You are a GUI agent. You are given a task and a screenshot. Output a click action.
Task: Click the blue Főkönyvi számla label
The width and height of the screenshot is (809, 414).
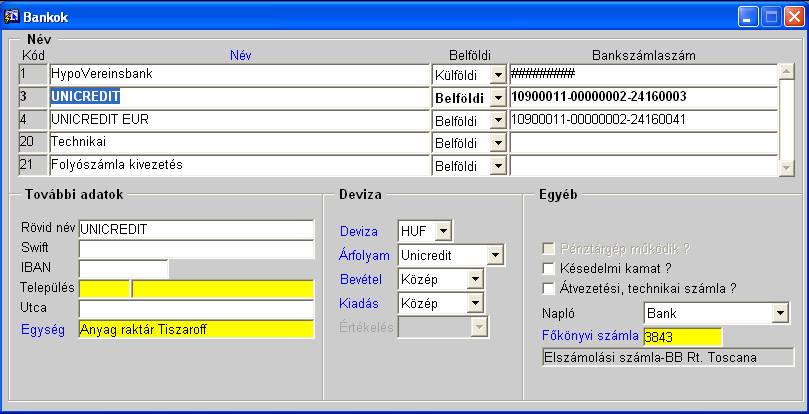[590, 336]
